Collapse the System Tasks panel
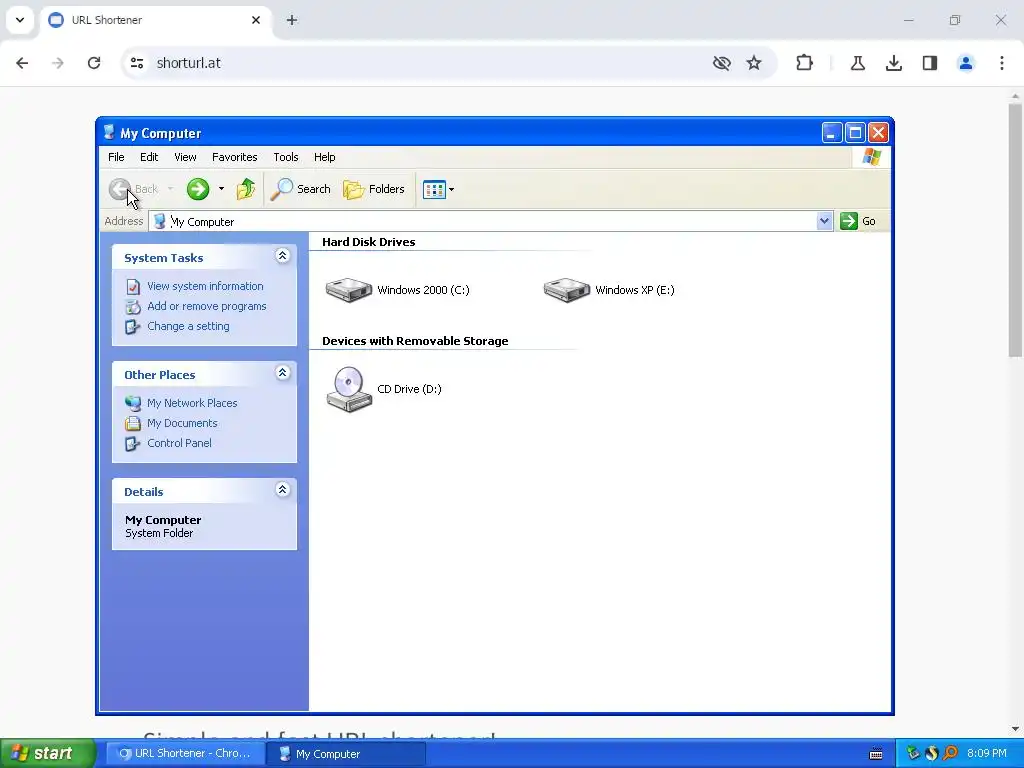The height and width of the screenshot is (768, 1024). pyautogui.click(x=282, y=256)
